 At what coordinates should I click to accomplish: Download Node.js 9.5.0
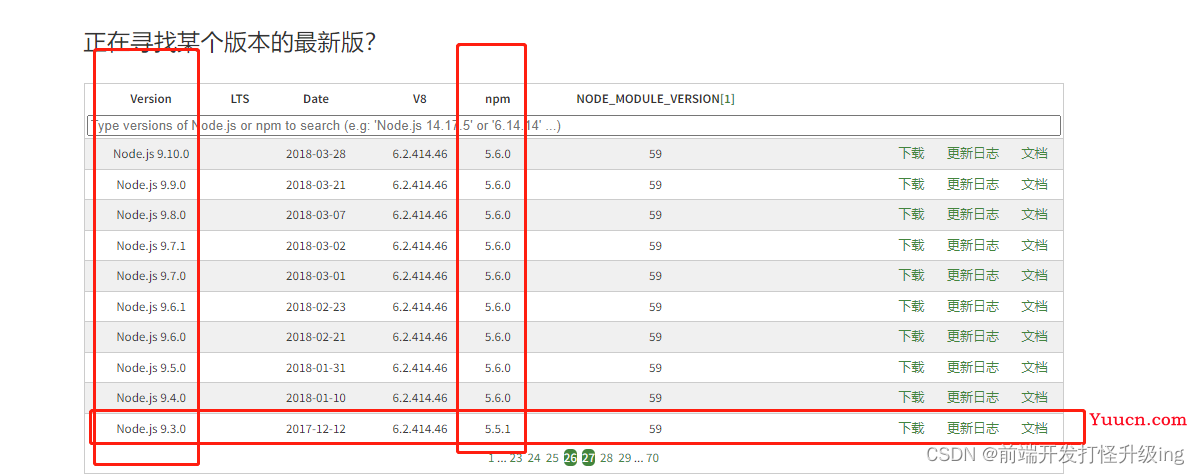[911, 367]
